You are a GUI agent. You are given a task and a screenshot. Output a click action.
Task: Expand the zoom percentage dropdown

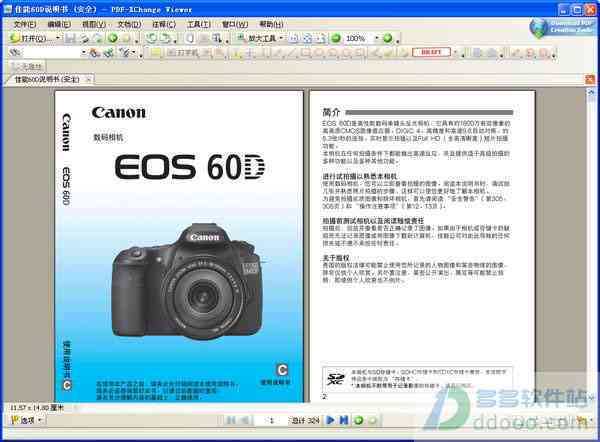377,38
